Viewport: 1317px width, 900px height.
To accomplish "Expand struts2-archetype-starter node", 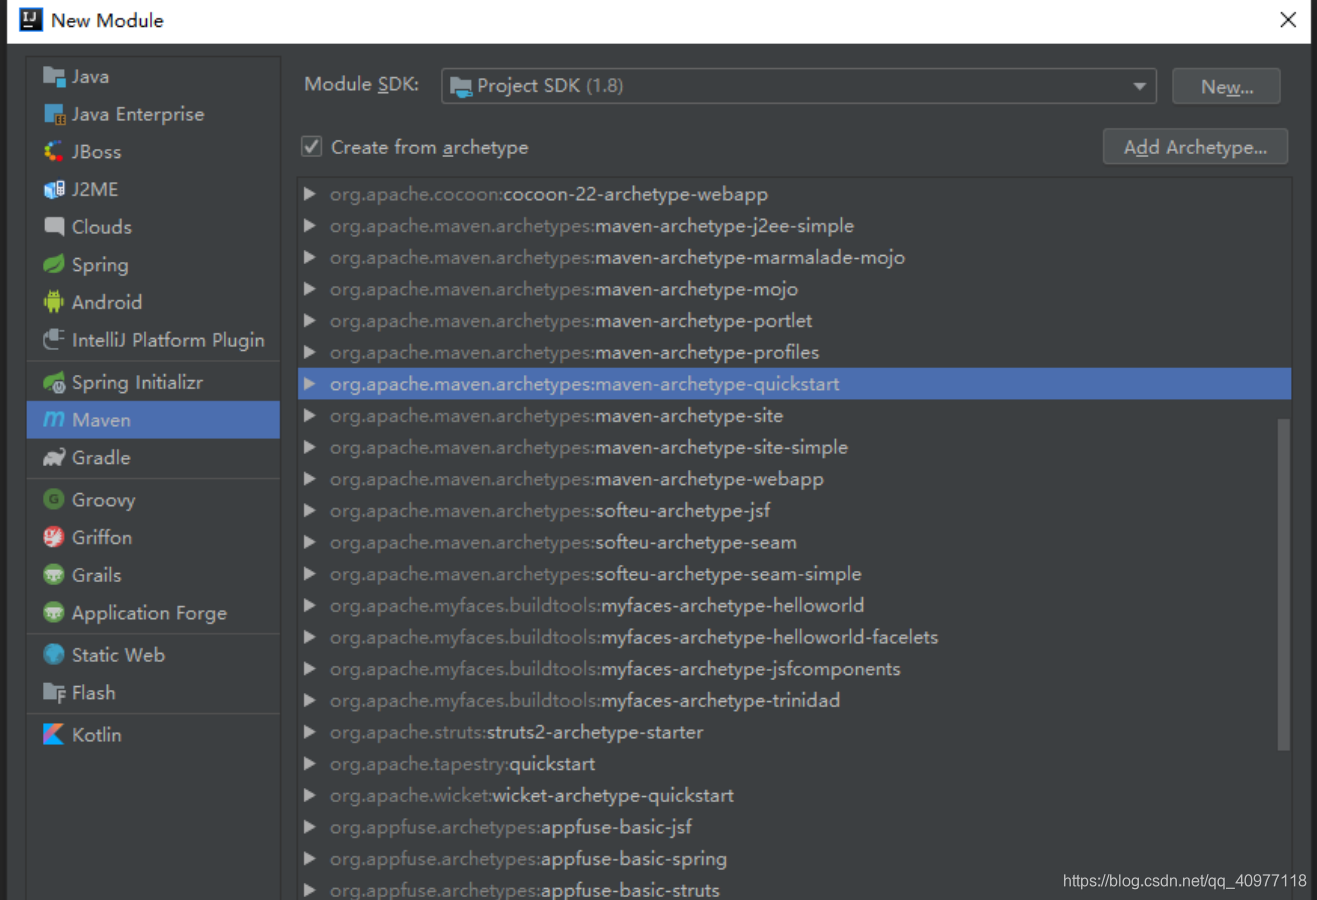I will pos(310,732).
